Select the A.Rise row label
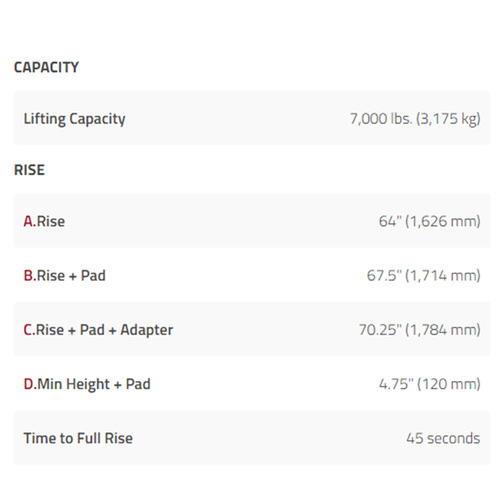This screenshot has width=500, height=500. tap(44, 221)
